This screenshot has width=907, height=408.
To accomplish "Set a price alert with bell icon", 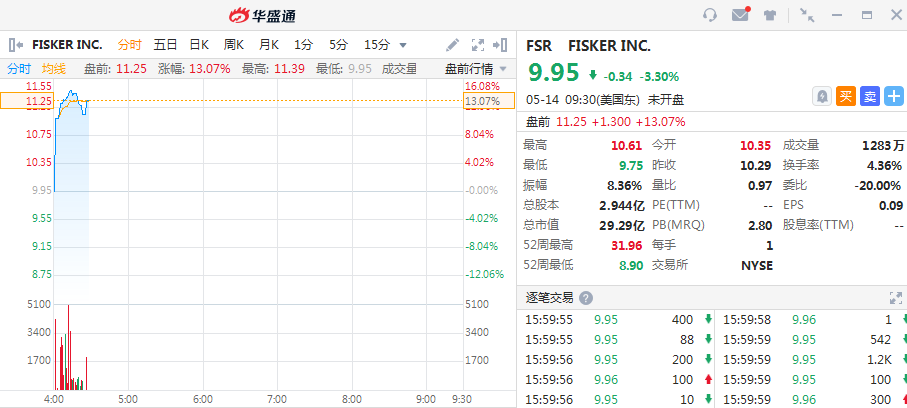I will (x=822, y=96).
